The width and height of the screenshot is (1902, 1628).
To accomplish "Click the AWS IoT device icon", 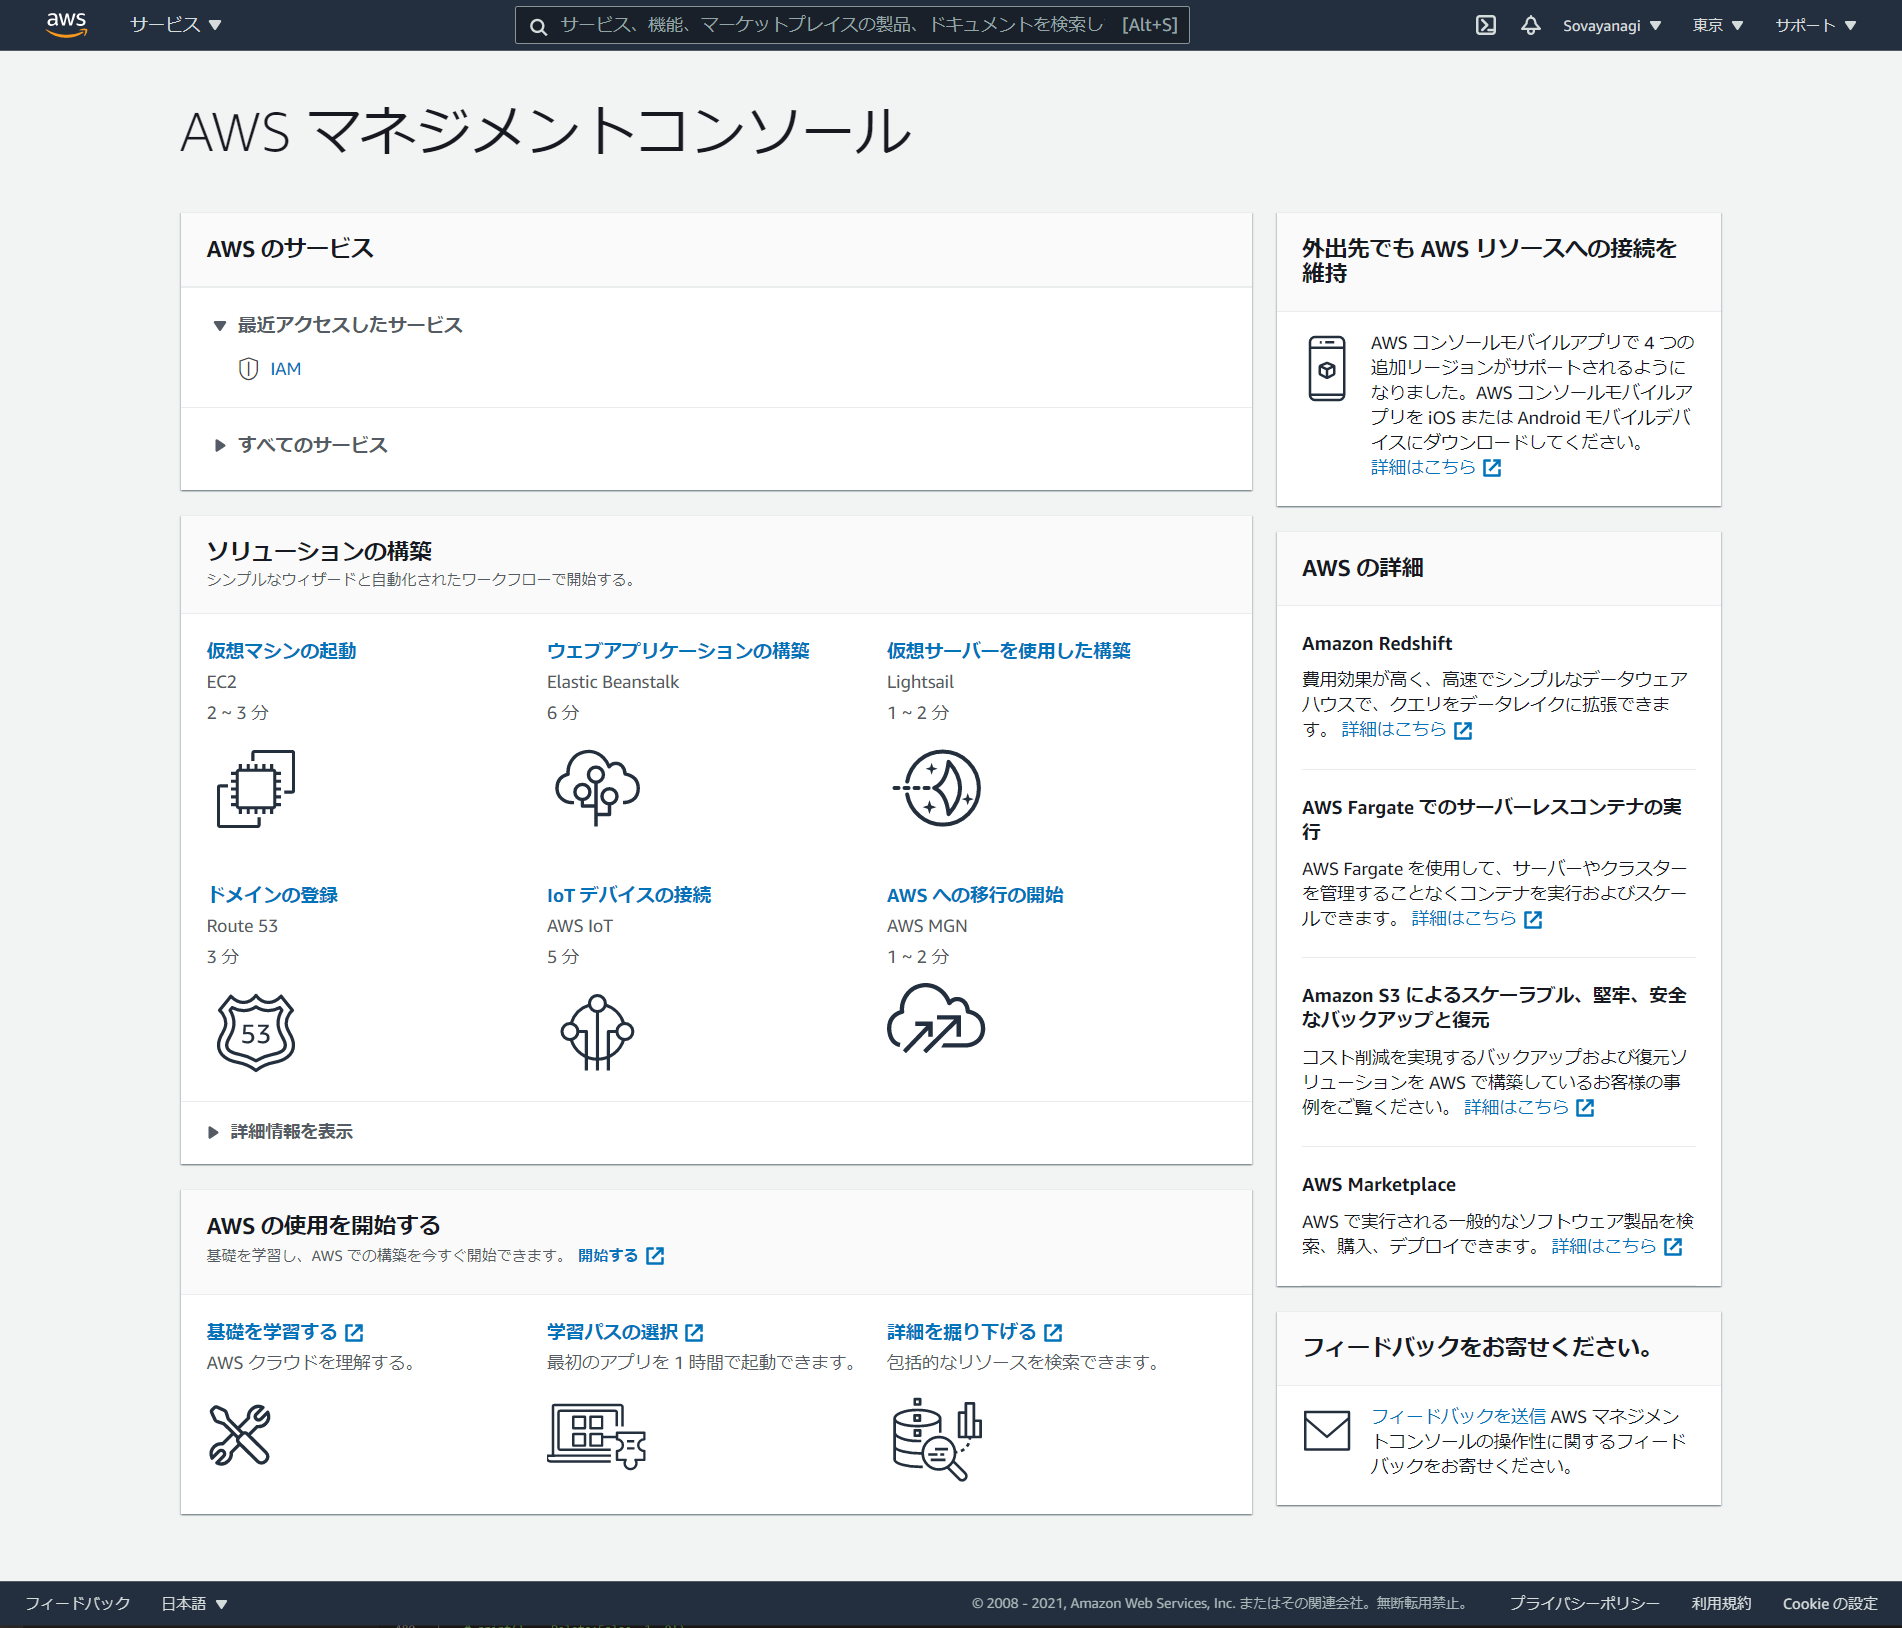I will (597, 1033).
